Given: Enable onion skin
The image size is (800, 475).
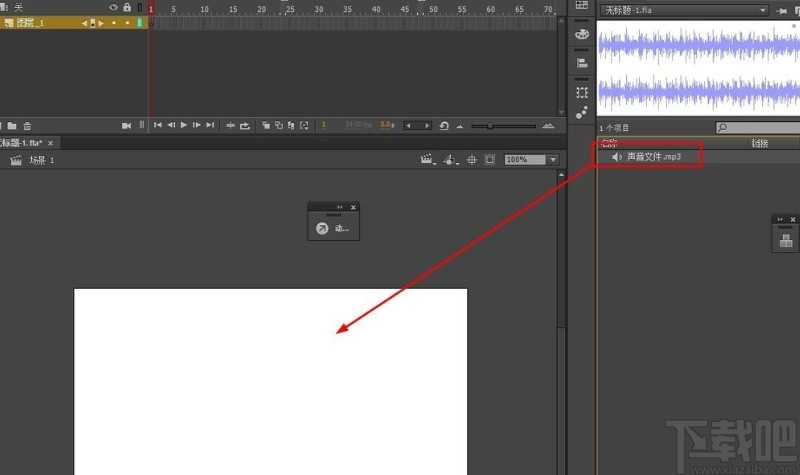Looking at the screenshot, I should point(266,126).
